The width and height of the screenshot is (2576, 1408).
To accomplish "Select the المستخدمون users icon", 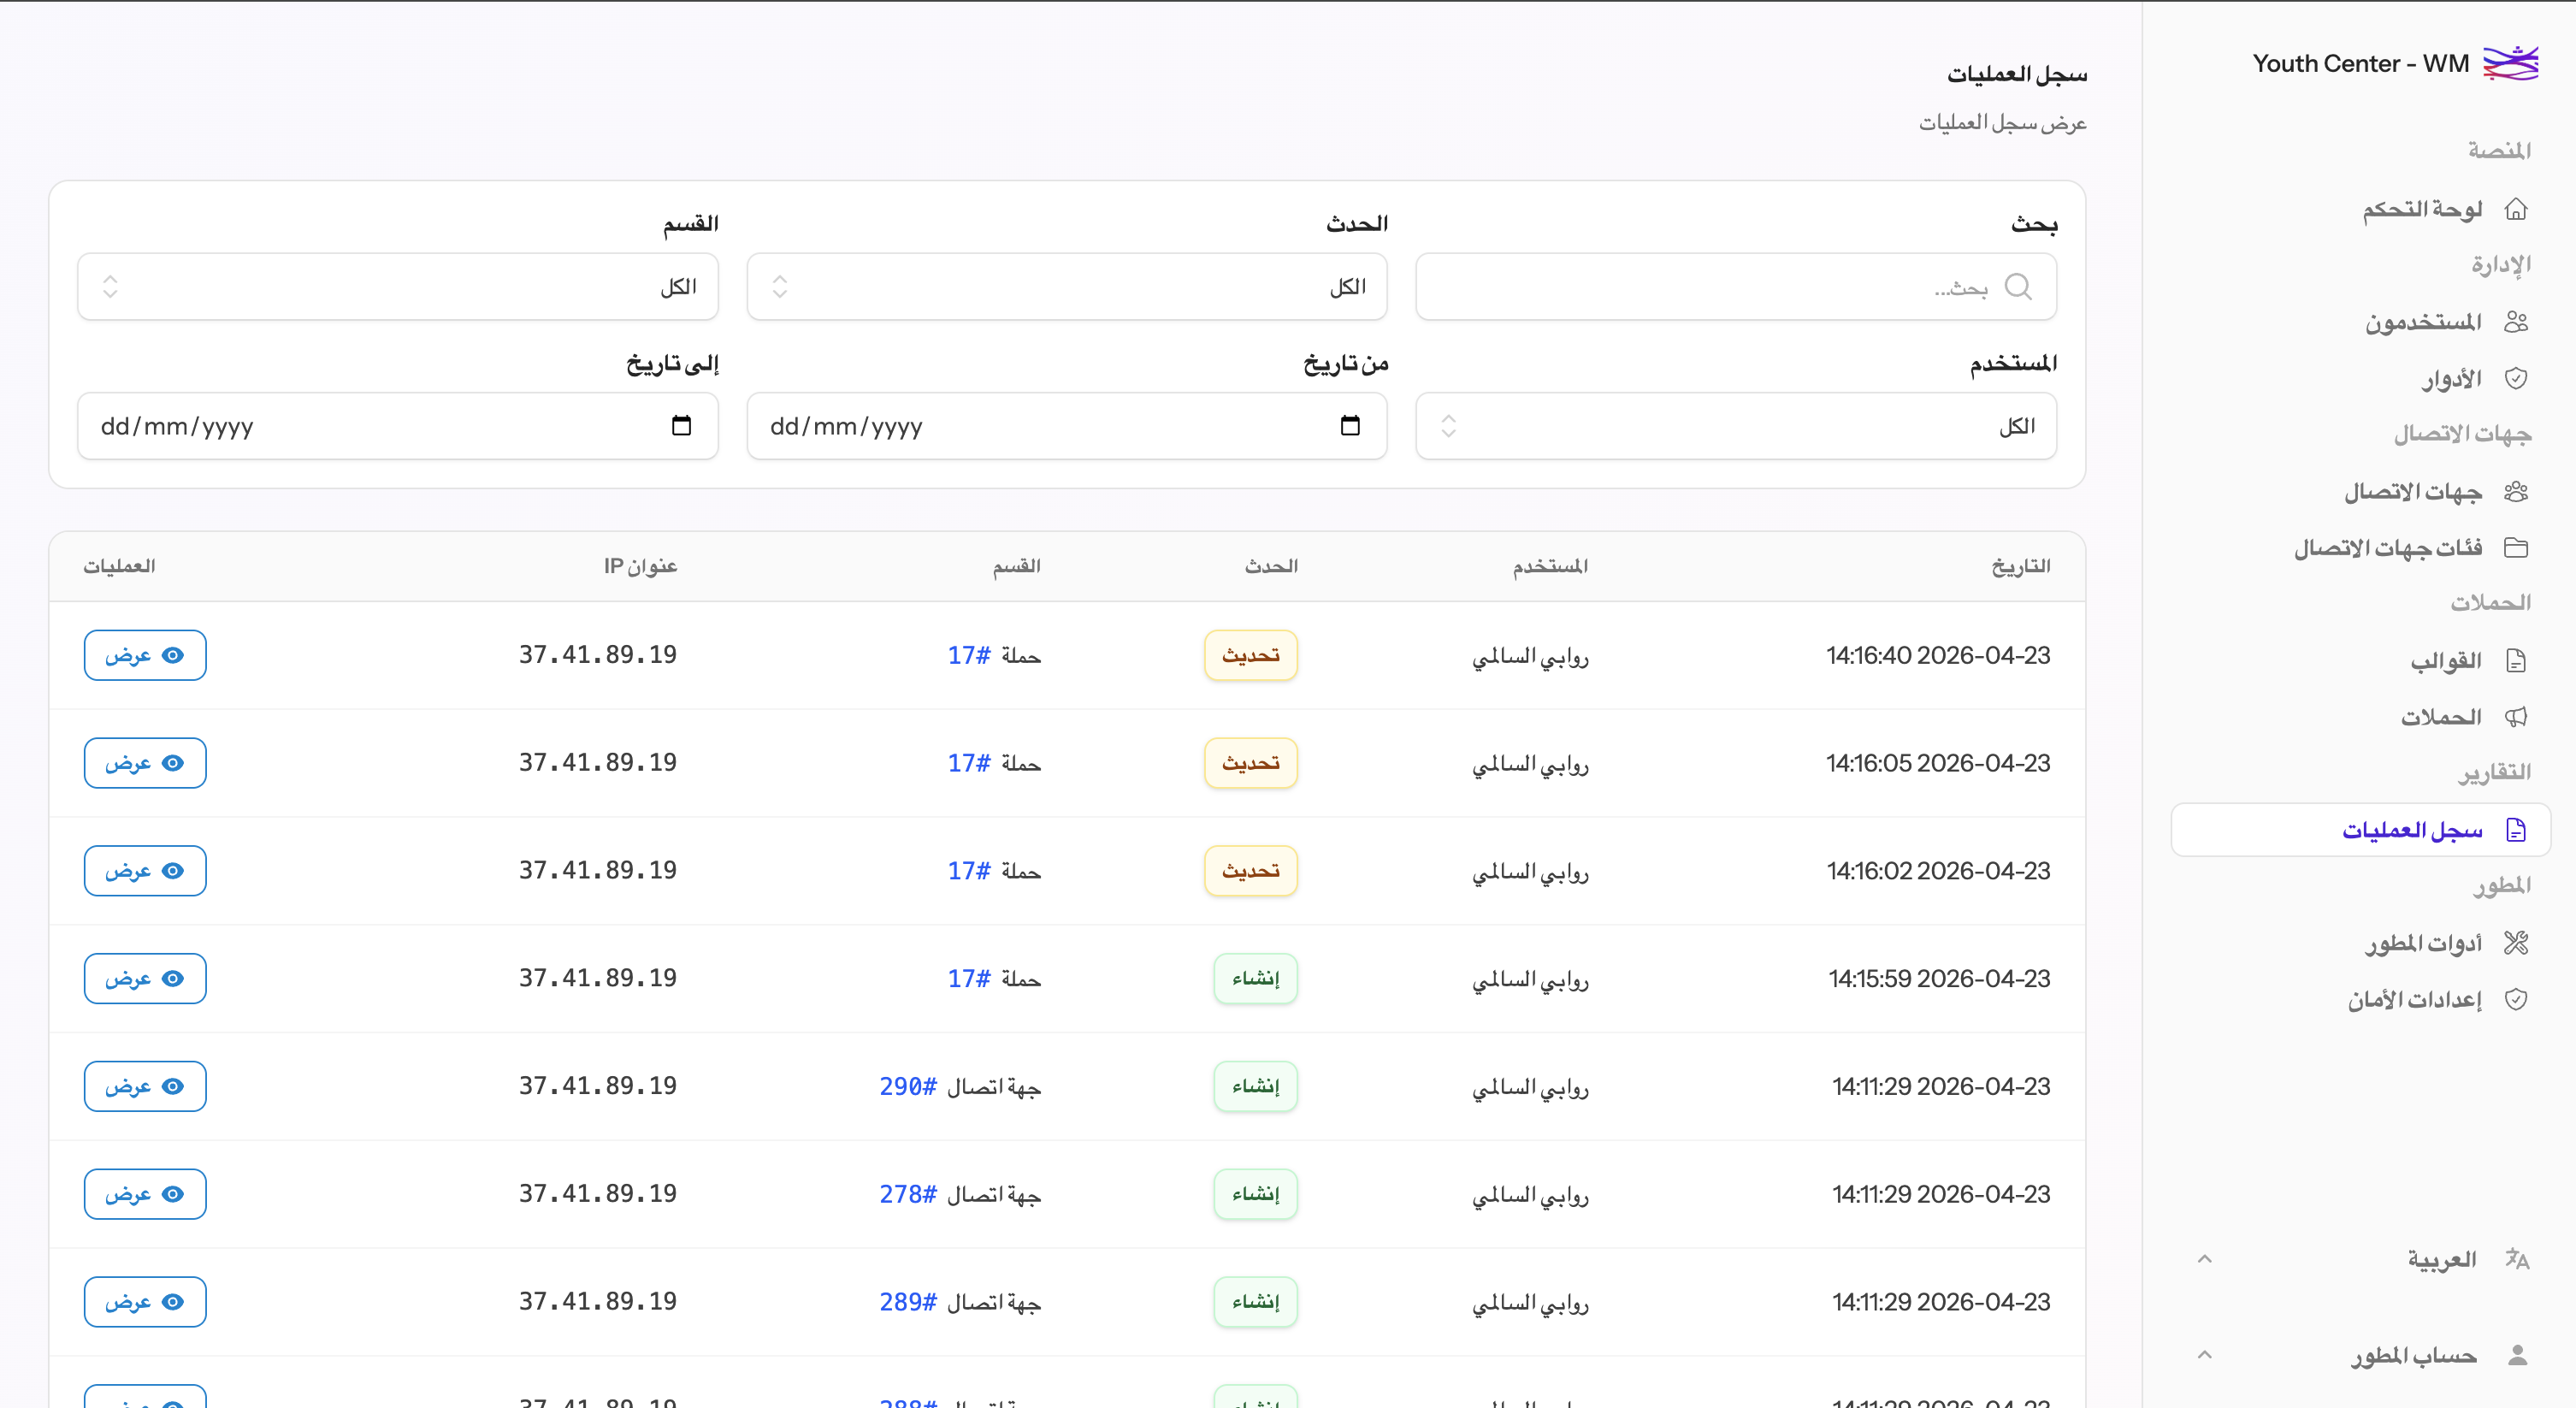I will (2518, 321).
